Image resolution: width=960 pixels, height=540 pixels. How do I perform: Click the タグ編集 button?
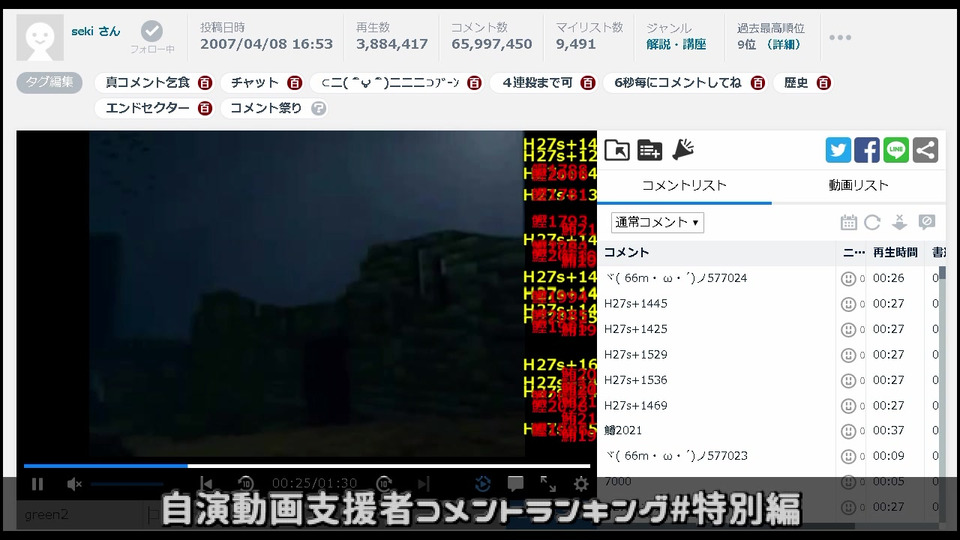50,82
